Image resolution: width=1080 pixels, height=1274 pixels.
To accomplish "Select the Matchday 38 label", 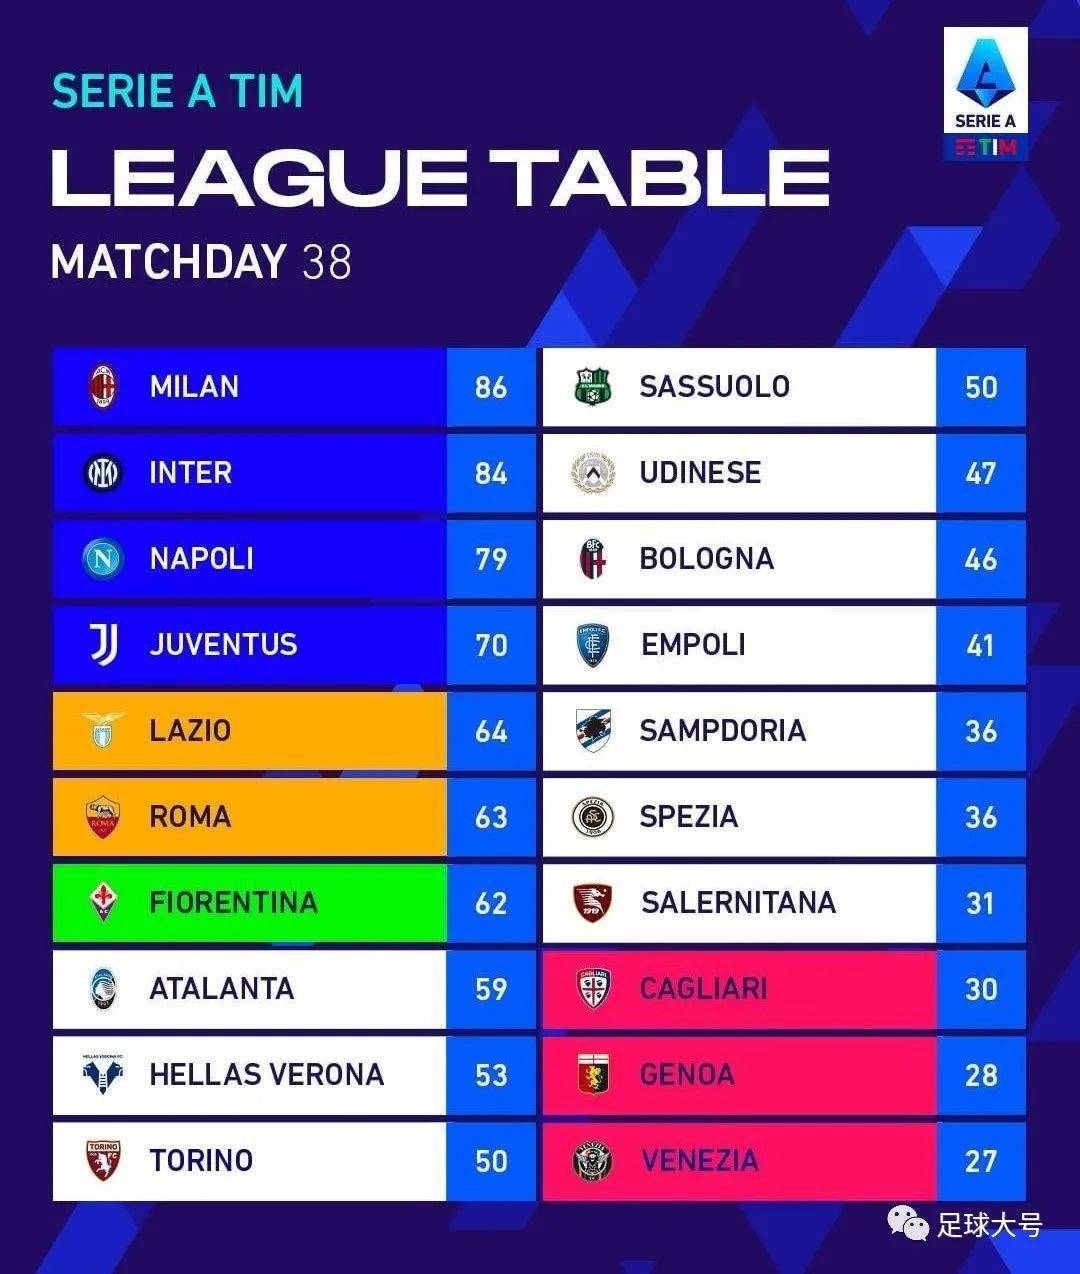I will (201, 262).
